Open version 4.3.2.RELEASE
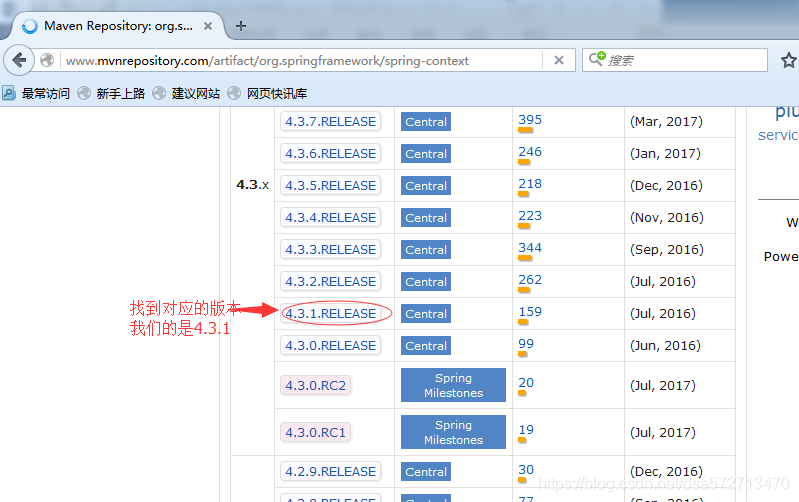The width and height of the screenshot is (799, 502). [x=330, y=281]
